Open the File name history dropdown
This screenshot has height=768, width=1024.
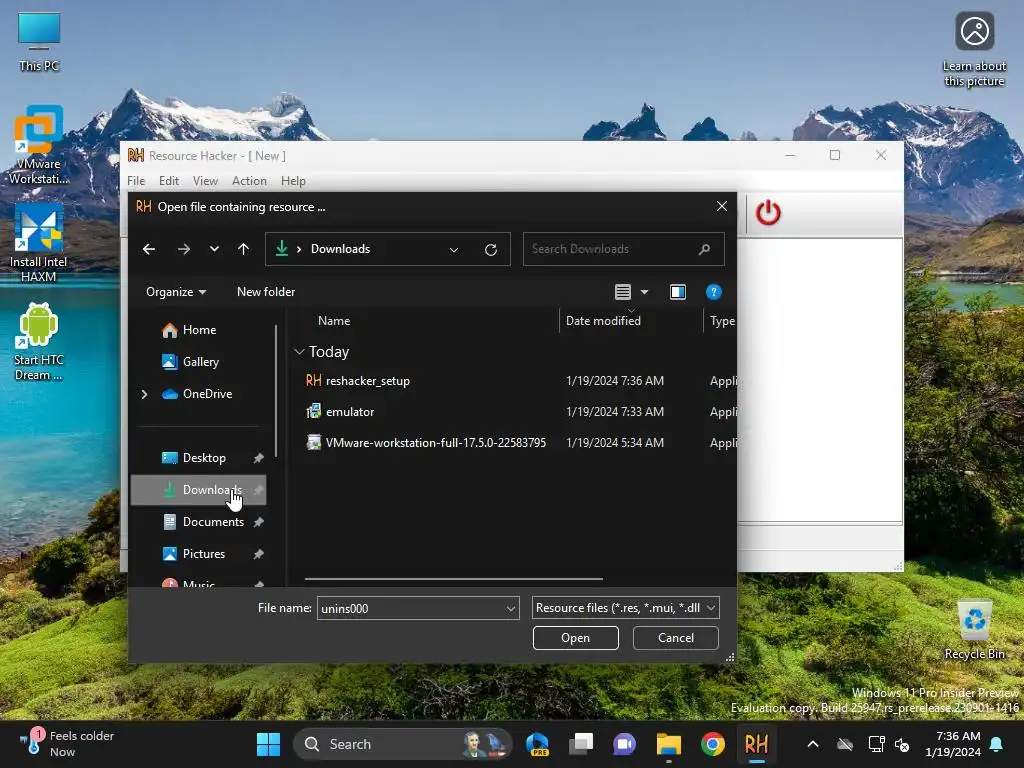(x=511, y=609)
